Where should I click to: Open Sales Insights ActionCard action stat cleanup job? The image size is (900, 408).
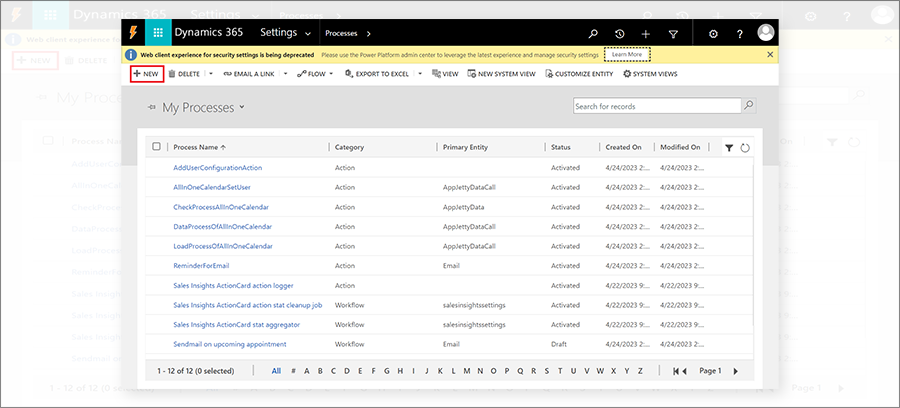click(x=248, y=305)
